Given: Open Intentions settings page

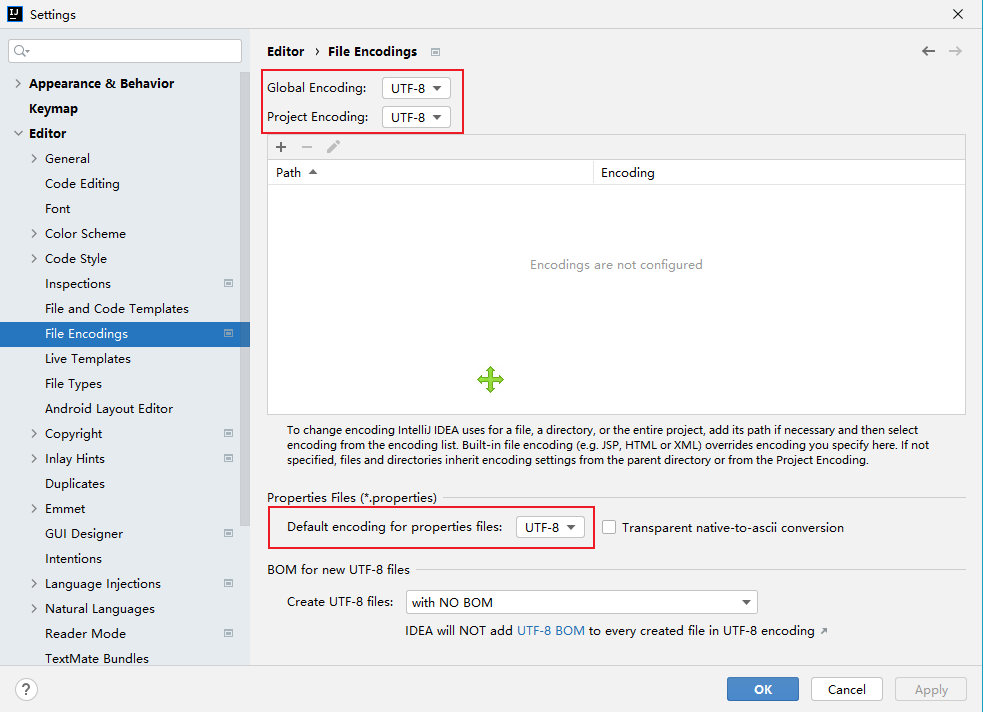Looking at the screenshot, I should 73,558.
